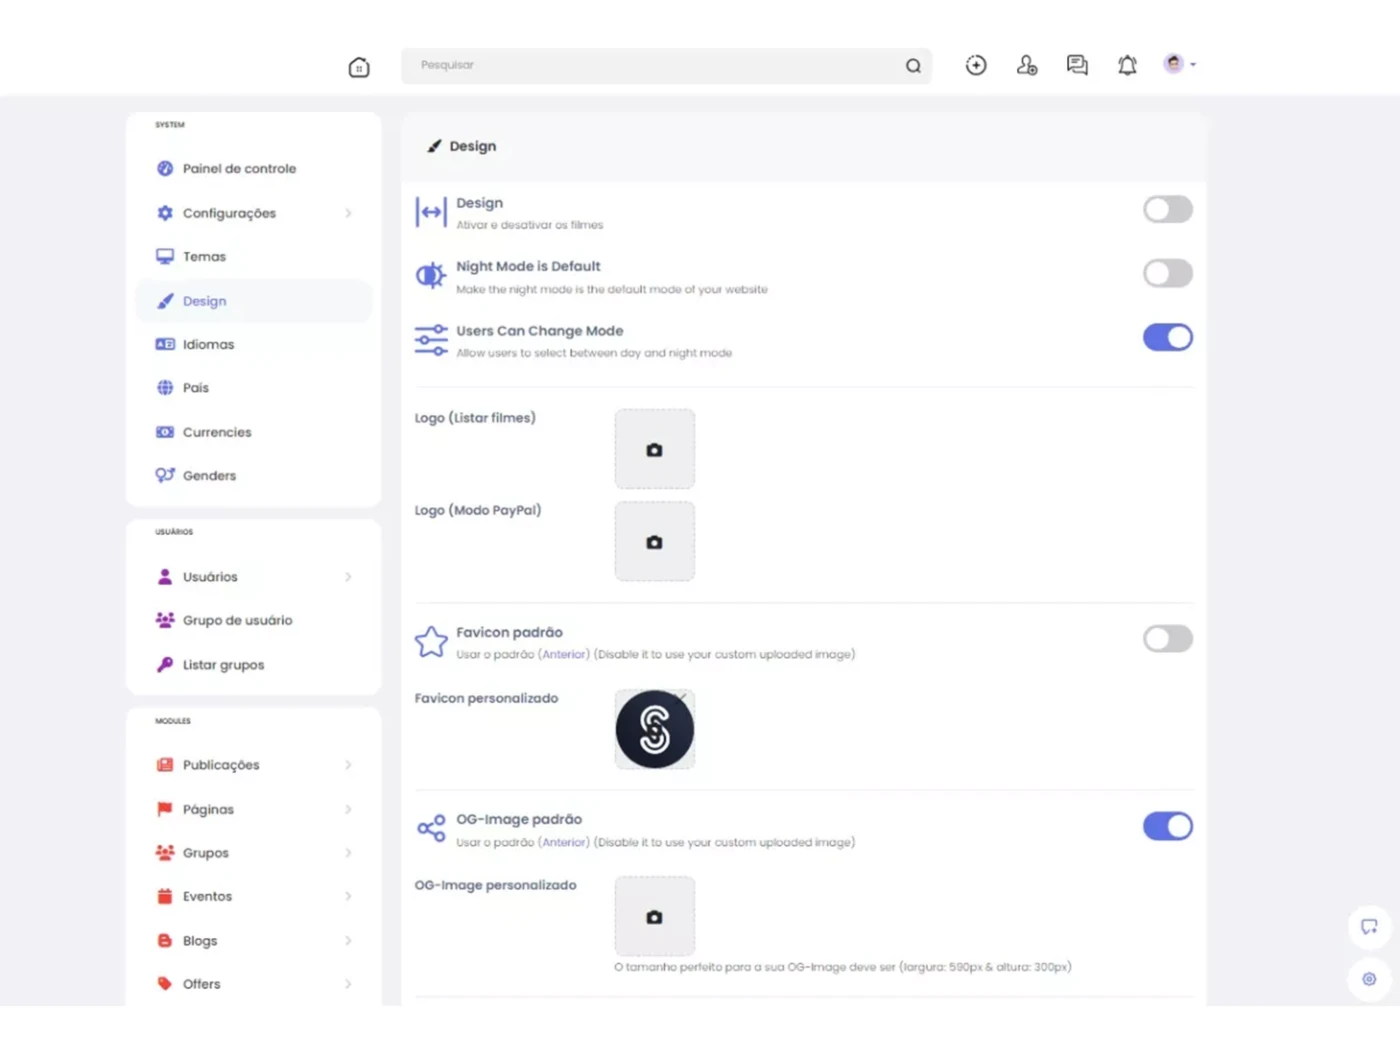Image resolution: width=1400 pixels, height=1054 pixels.
Task: Enable Night Mode is Default toggle
Action: [1167, 273]
